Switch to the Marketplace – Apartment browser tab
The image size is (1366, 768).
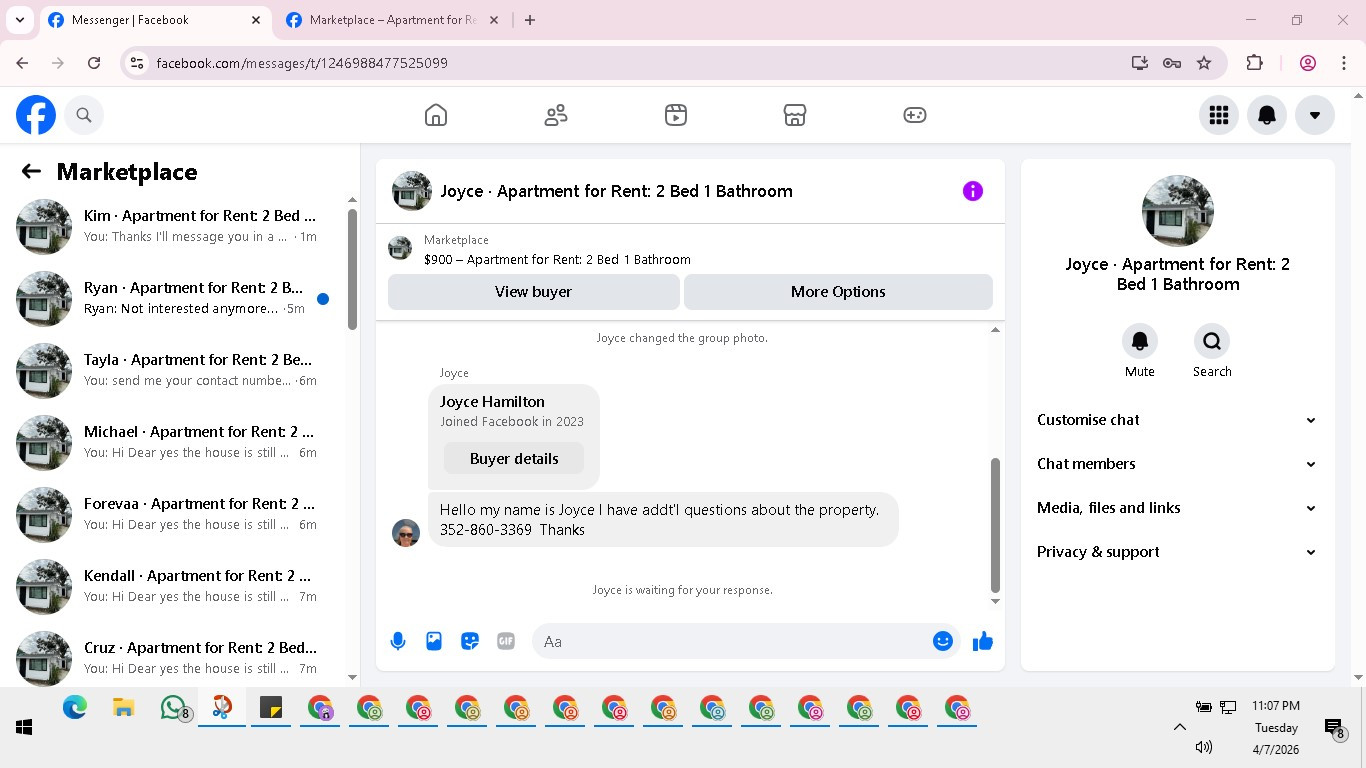tap(392, 20)
